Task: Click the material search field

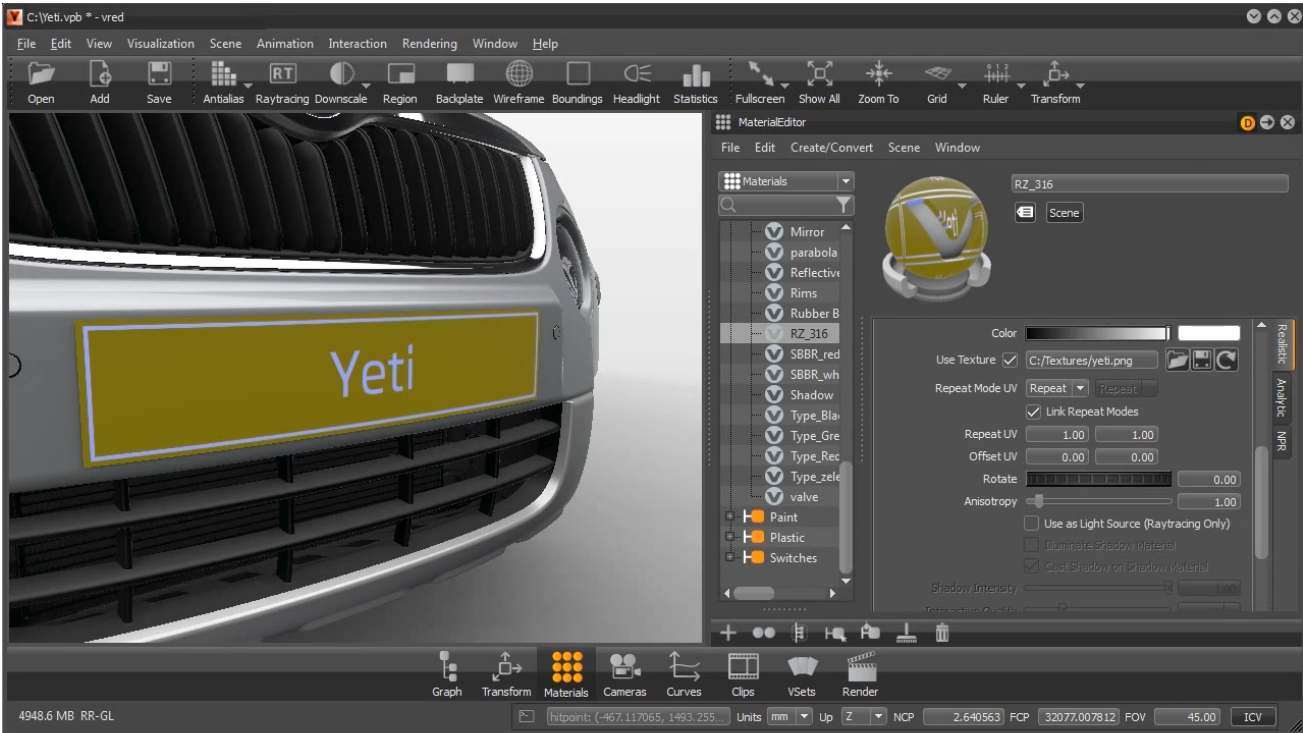Action: click(786, 205)
